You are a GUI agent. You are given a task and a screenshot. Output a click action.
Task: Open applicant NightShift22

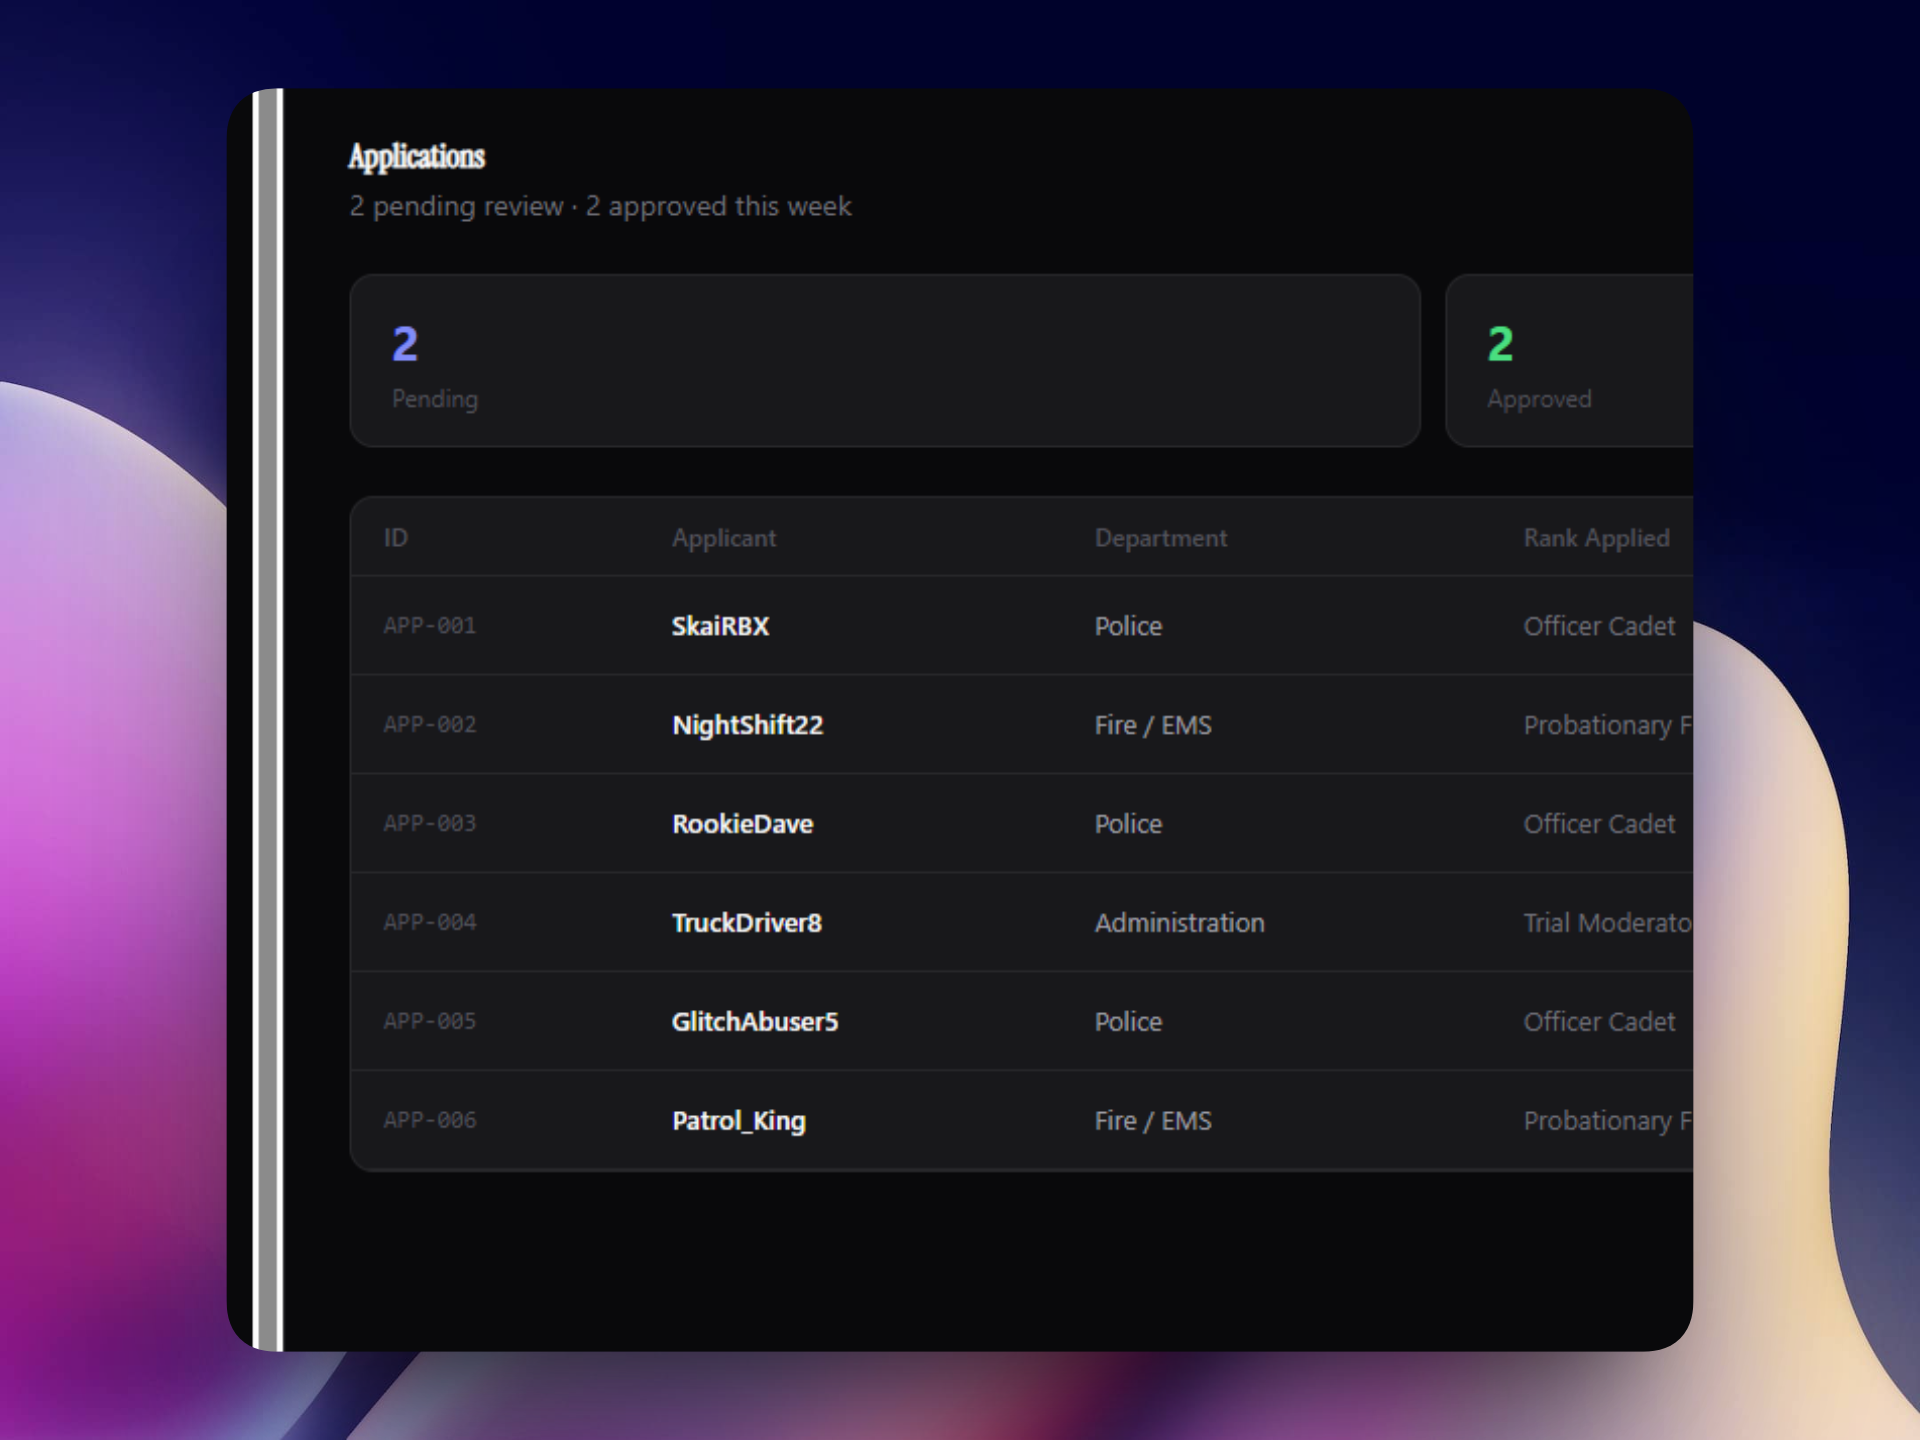pyautogui.click(x=748, y=725)
